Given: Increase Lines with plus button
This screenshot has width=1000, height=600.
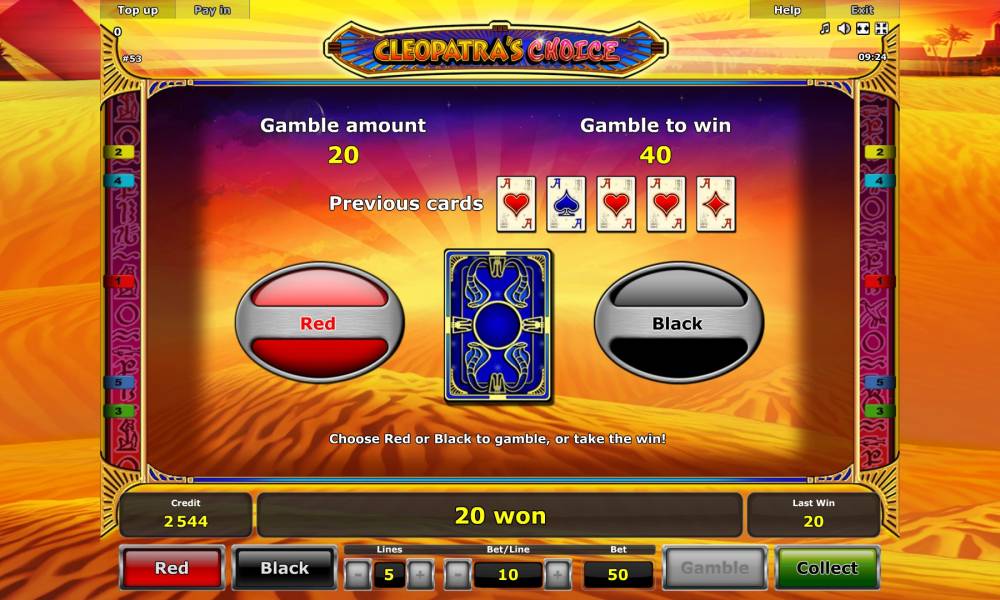Looking at the screenshot, I should point(420,574).
